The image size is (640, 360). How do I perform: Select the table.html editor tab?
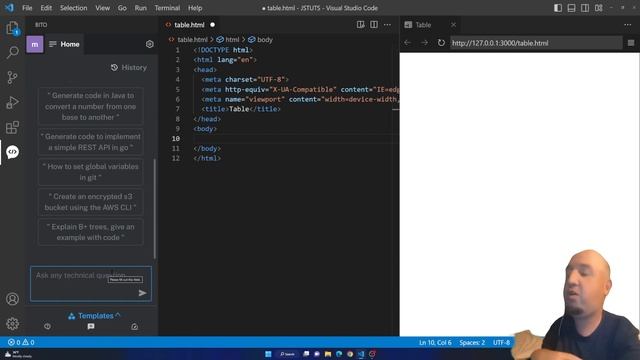(189, 25)
